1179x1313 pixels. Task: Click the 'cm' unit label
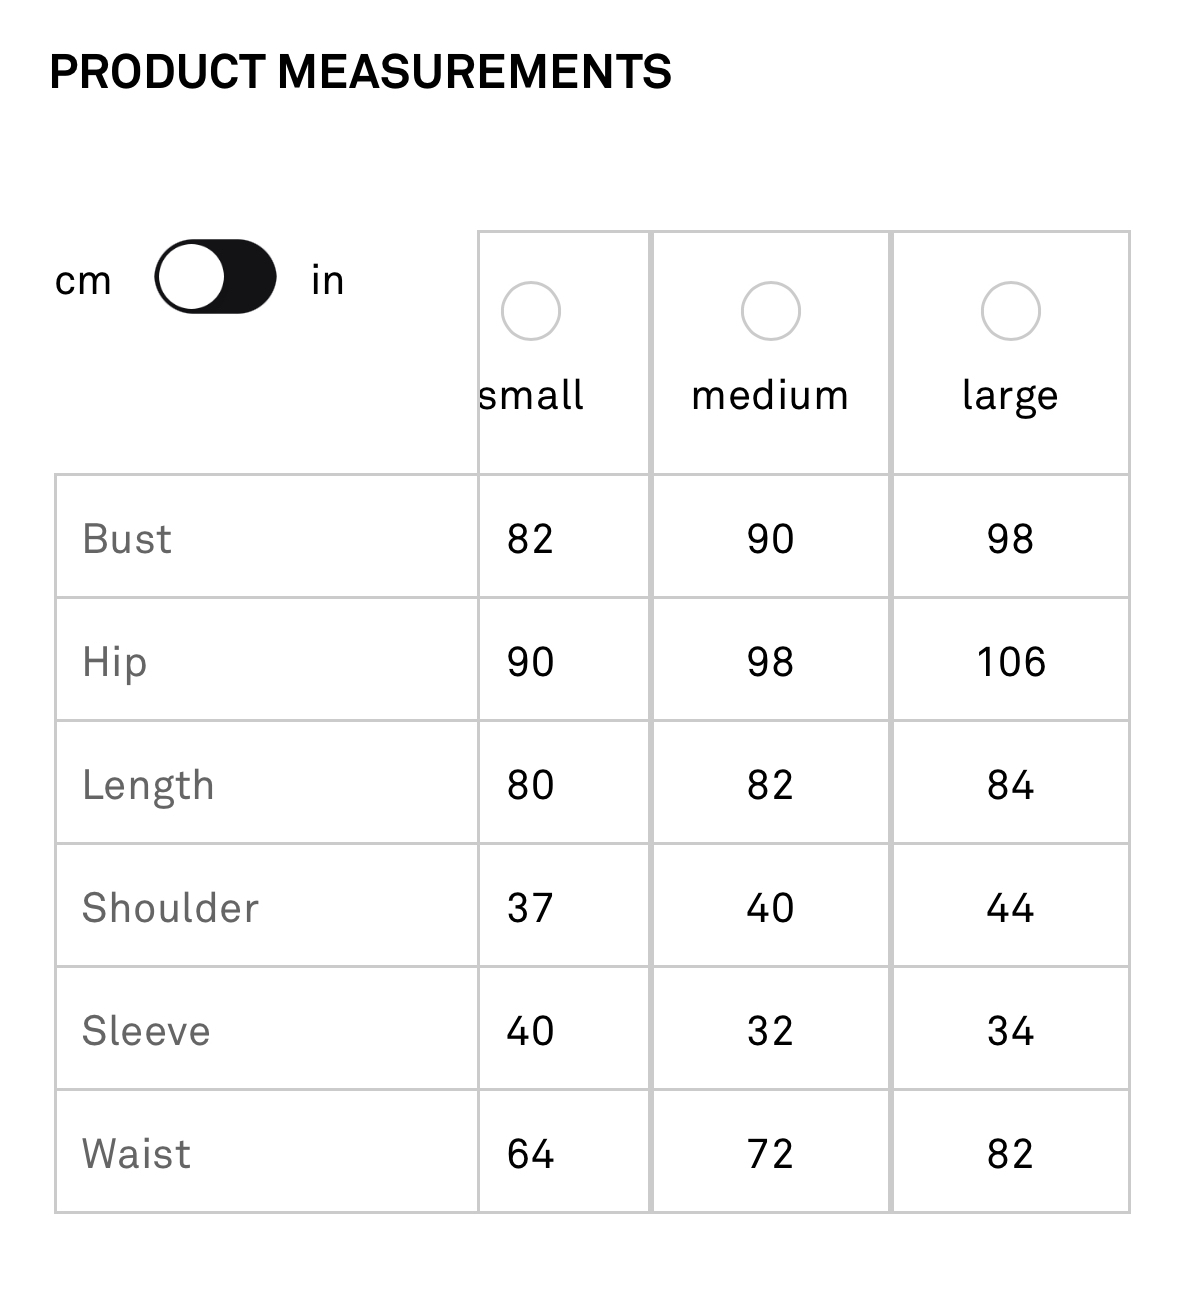coord(83,281)
